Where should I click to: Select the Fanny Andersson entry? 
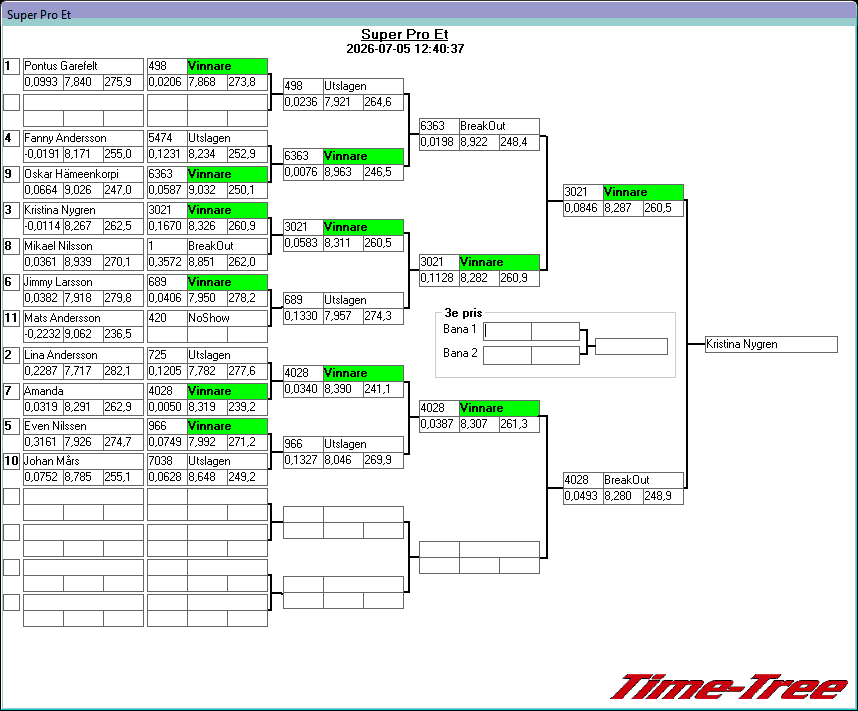point(83,138)
